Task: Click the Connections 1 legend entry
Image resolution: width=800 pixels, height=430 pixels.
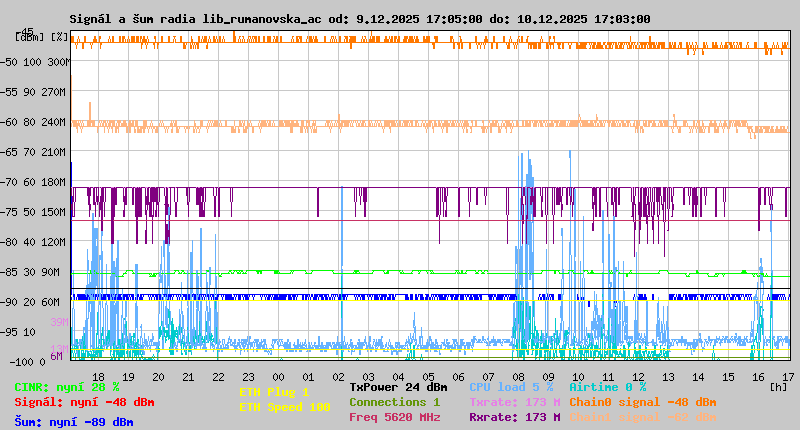Action: [394, 402]
